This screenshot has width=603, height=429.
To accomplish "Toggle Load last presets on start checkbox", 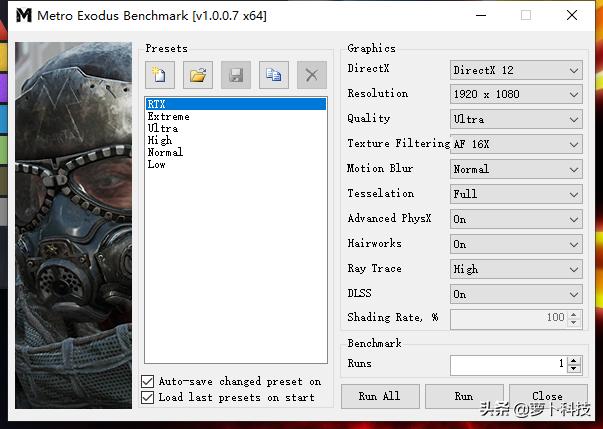I will click(x=147, y=397).
